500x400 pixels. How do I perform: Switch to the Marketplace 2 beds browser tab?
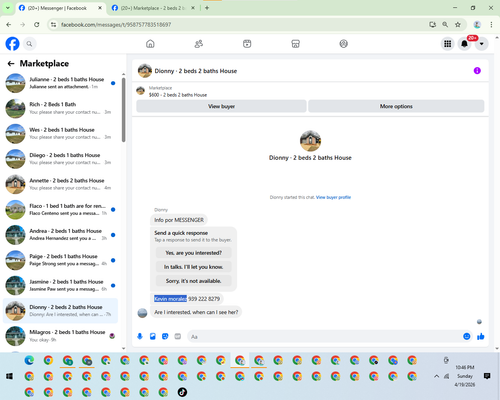click(x=153, y=8)
